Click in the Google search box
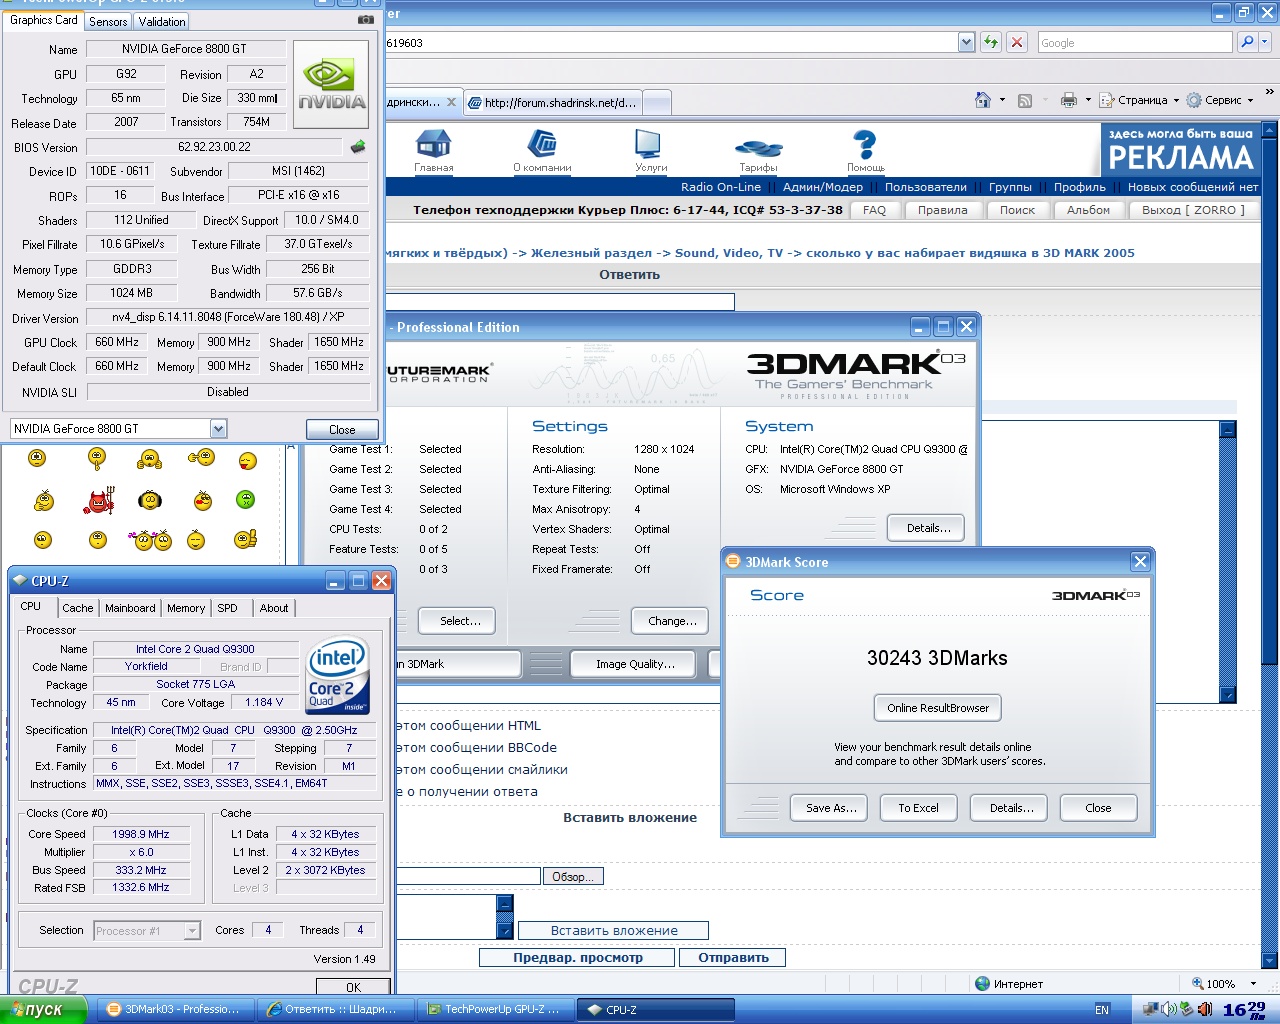1280x1024 pixels. coord(1135,42)
